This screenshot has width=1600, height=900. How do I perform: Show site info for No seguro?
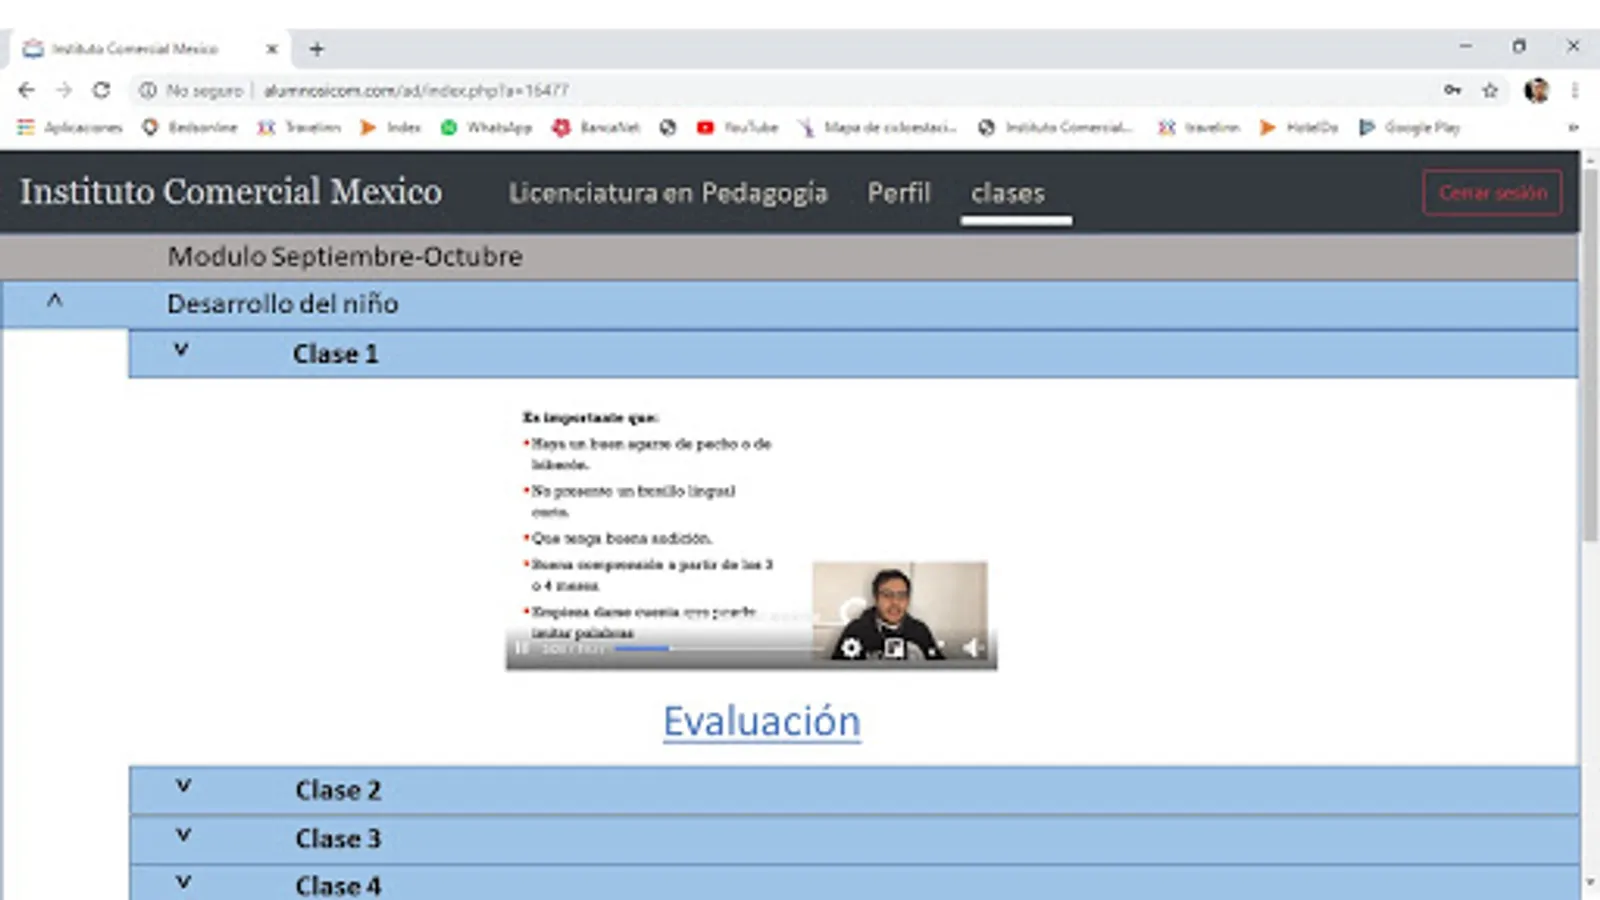[191, 90]
